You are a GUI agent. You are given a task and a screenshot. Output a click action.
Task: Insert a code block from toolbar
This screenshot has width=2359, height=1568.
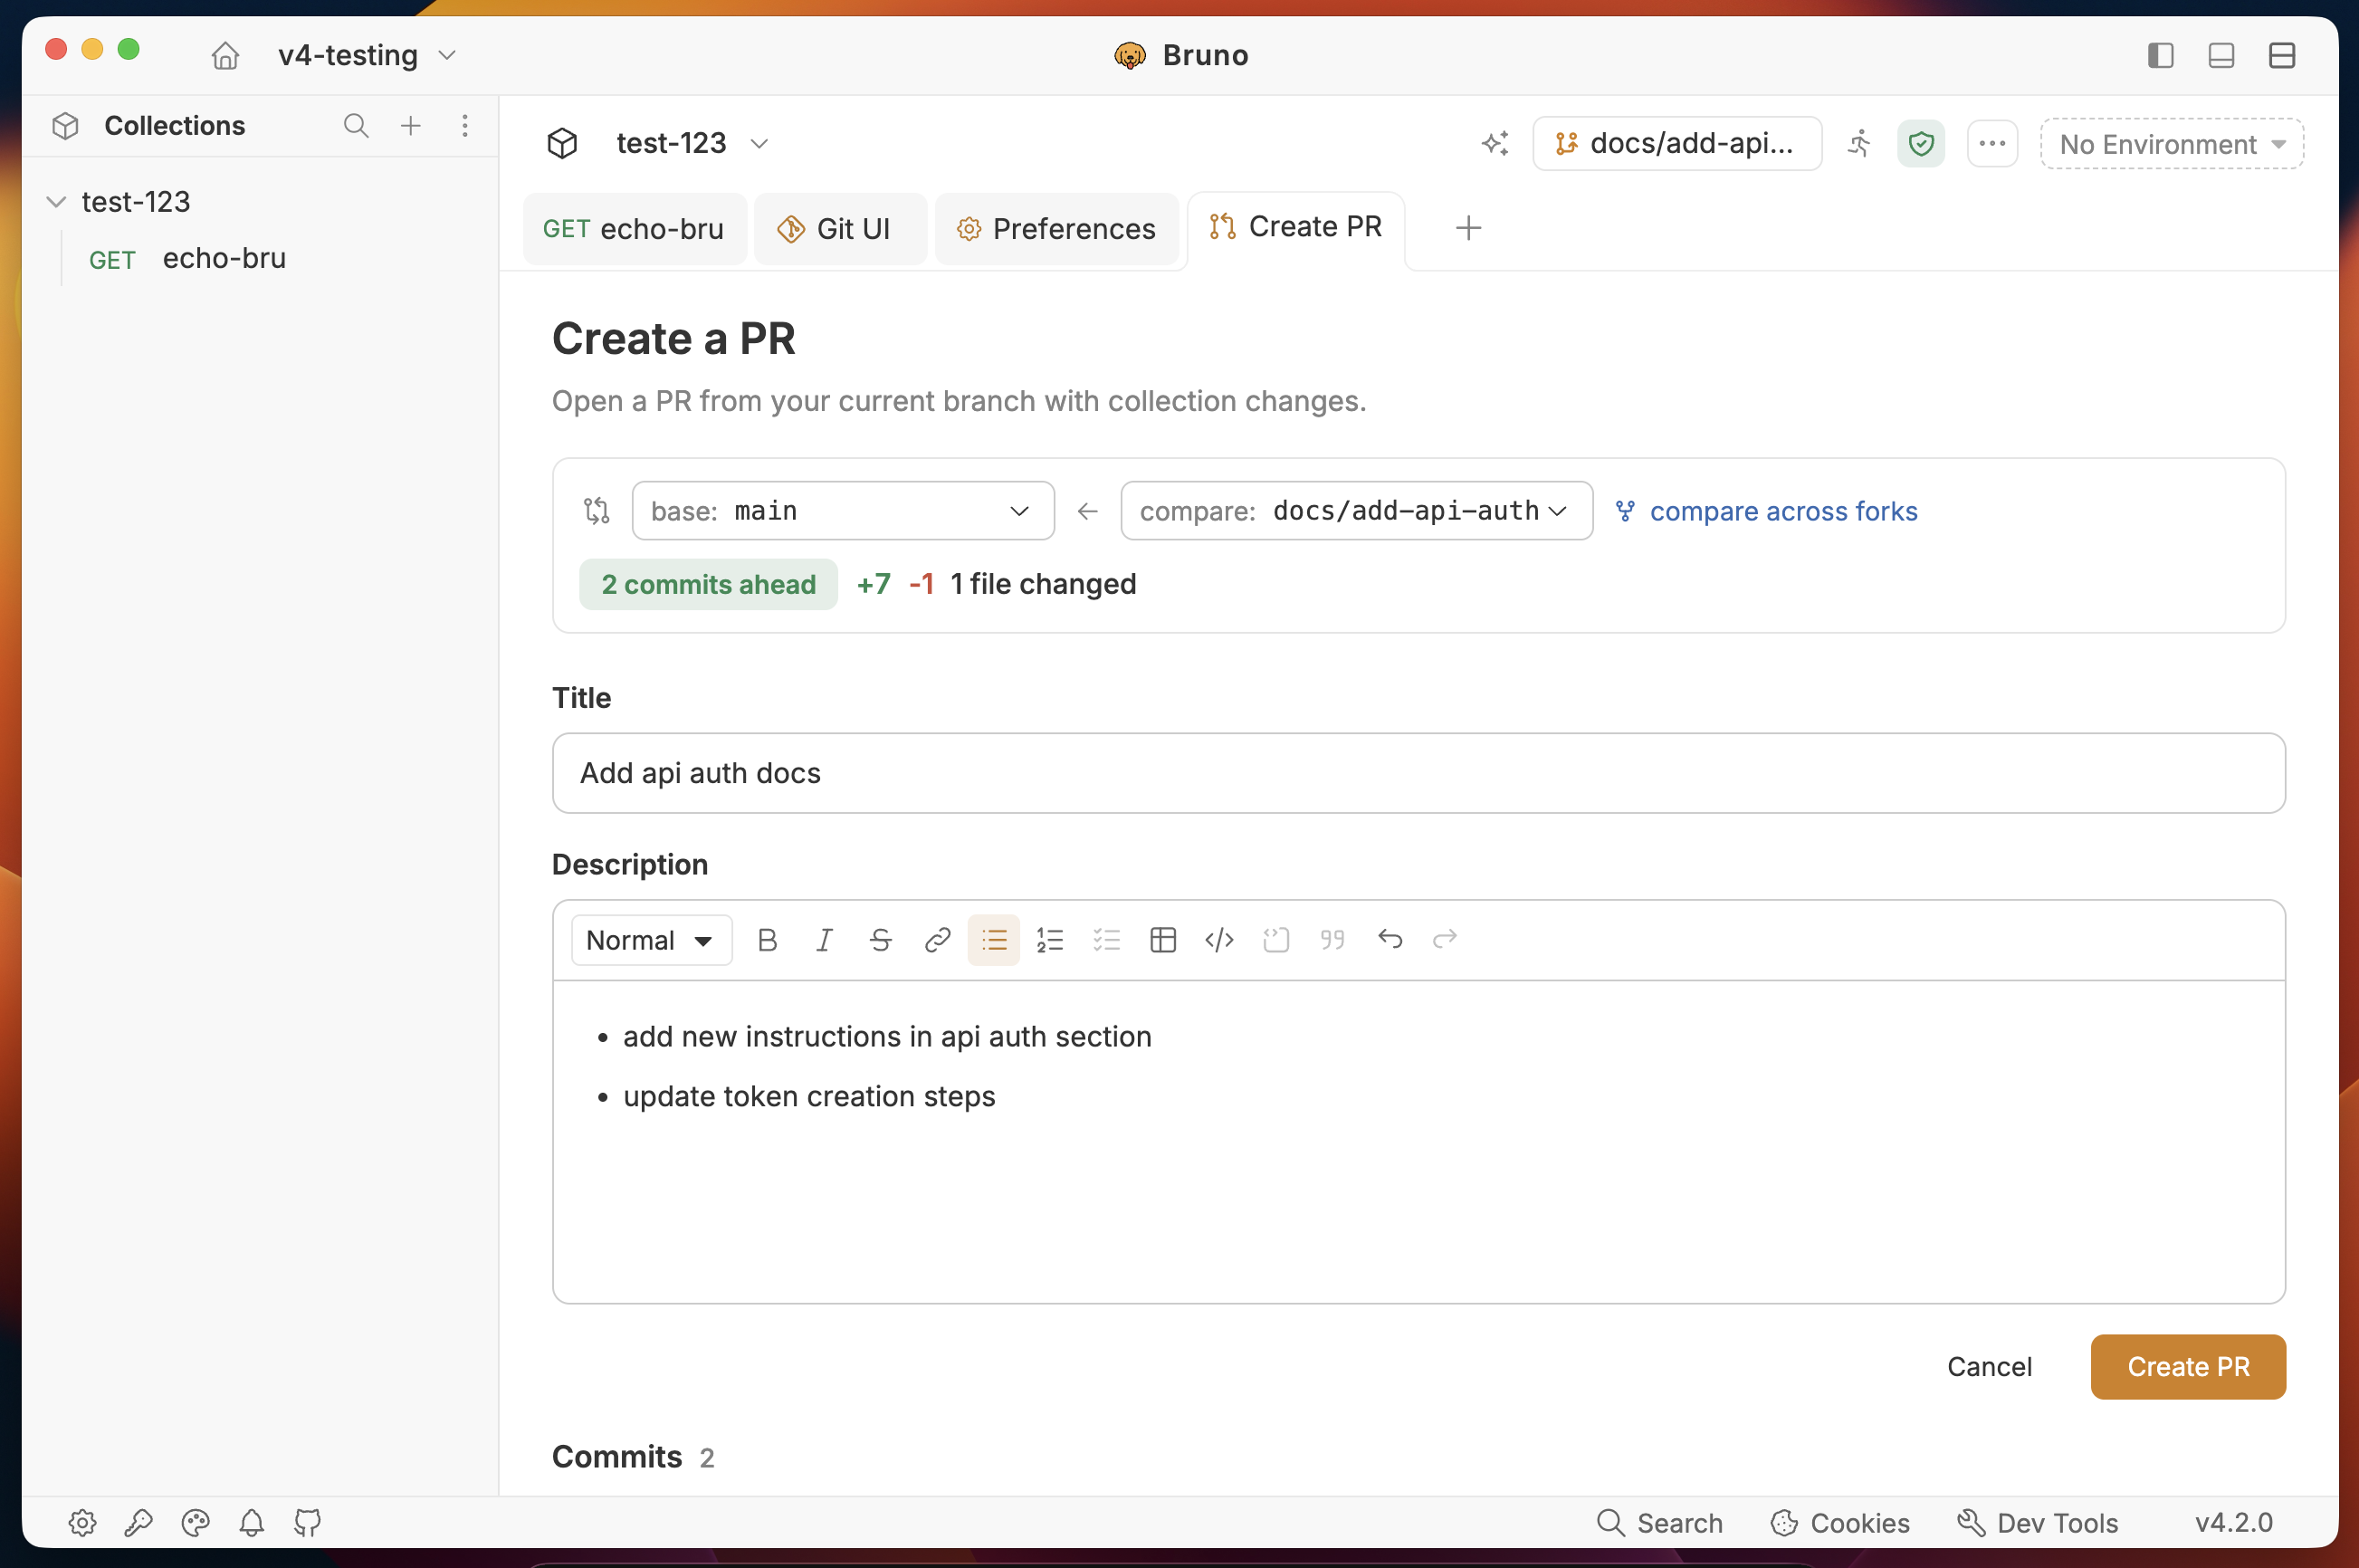click(x=1276, y=940)
